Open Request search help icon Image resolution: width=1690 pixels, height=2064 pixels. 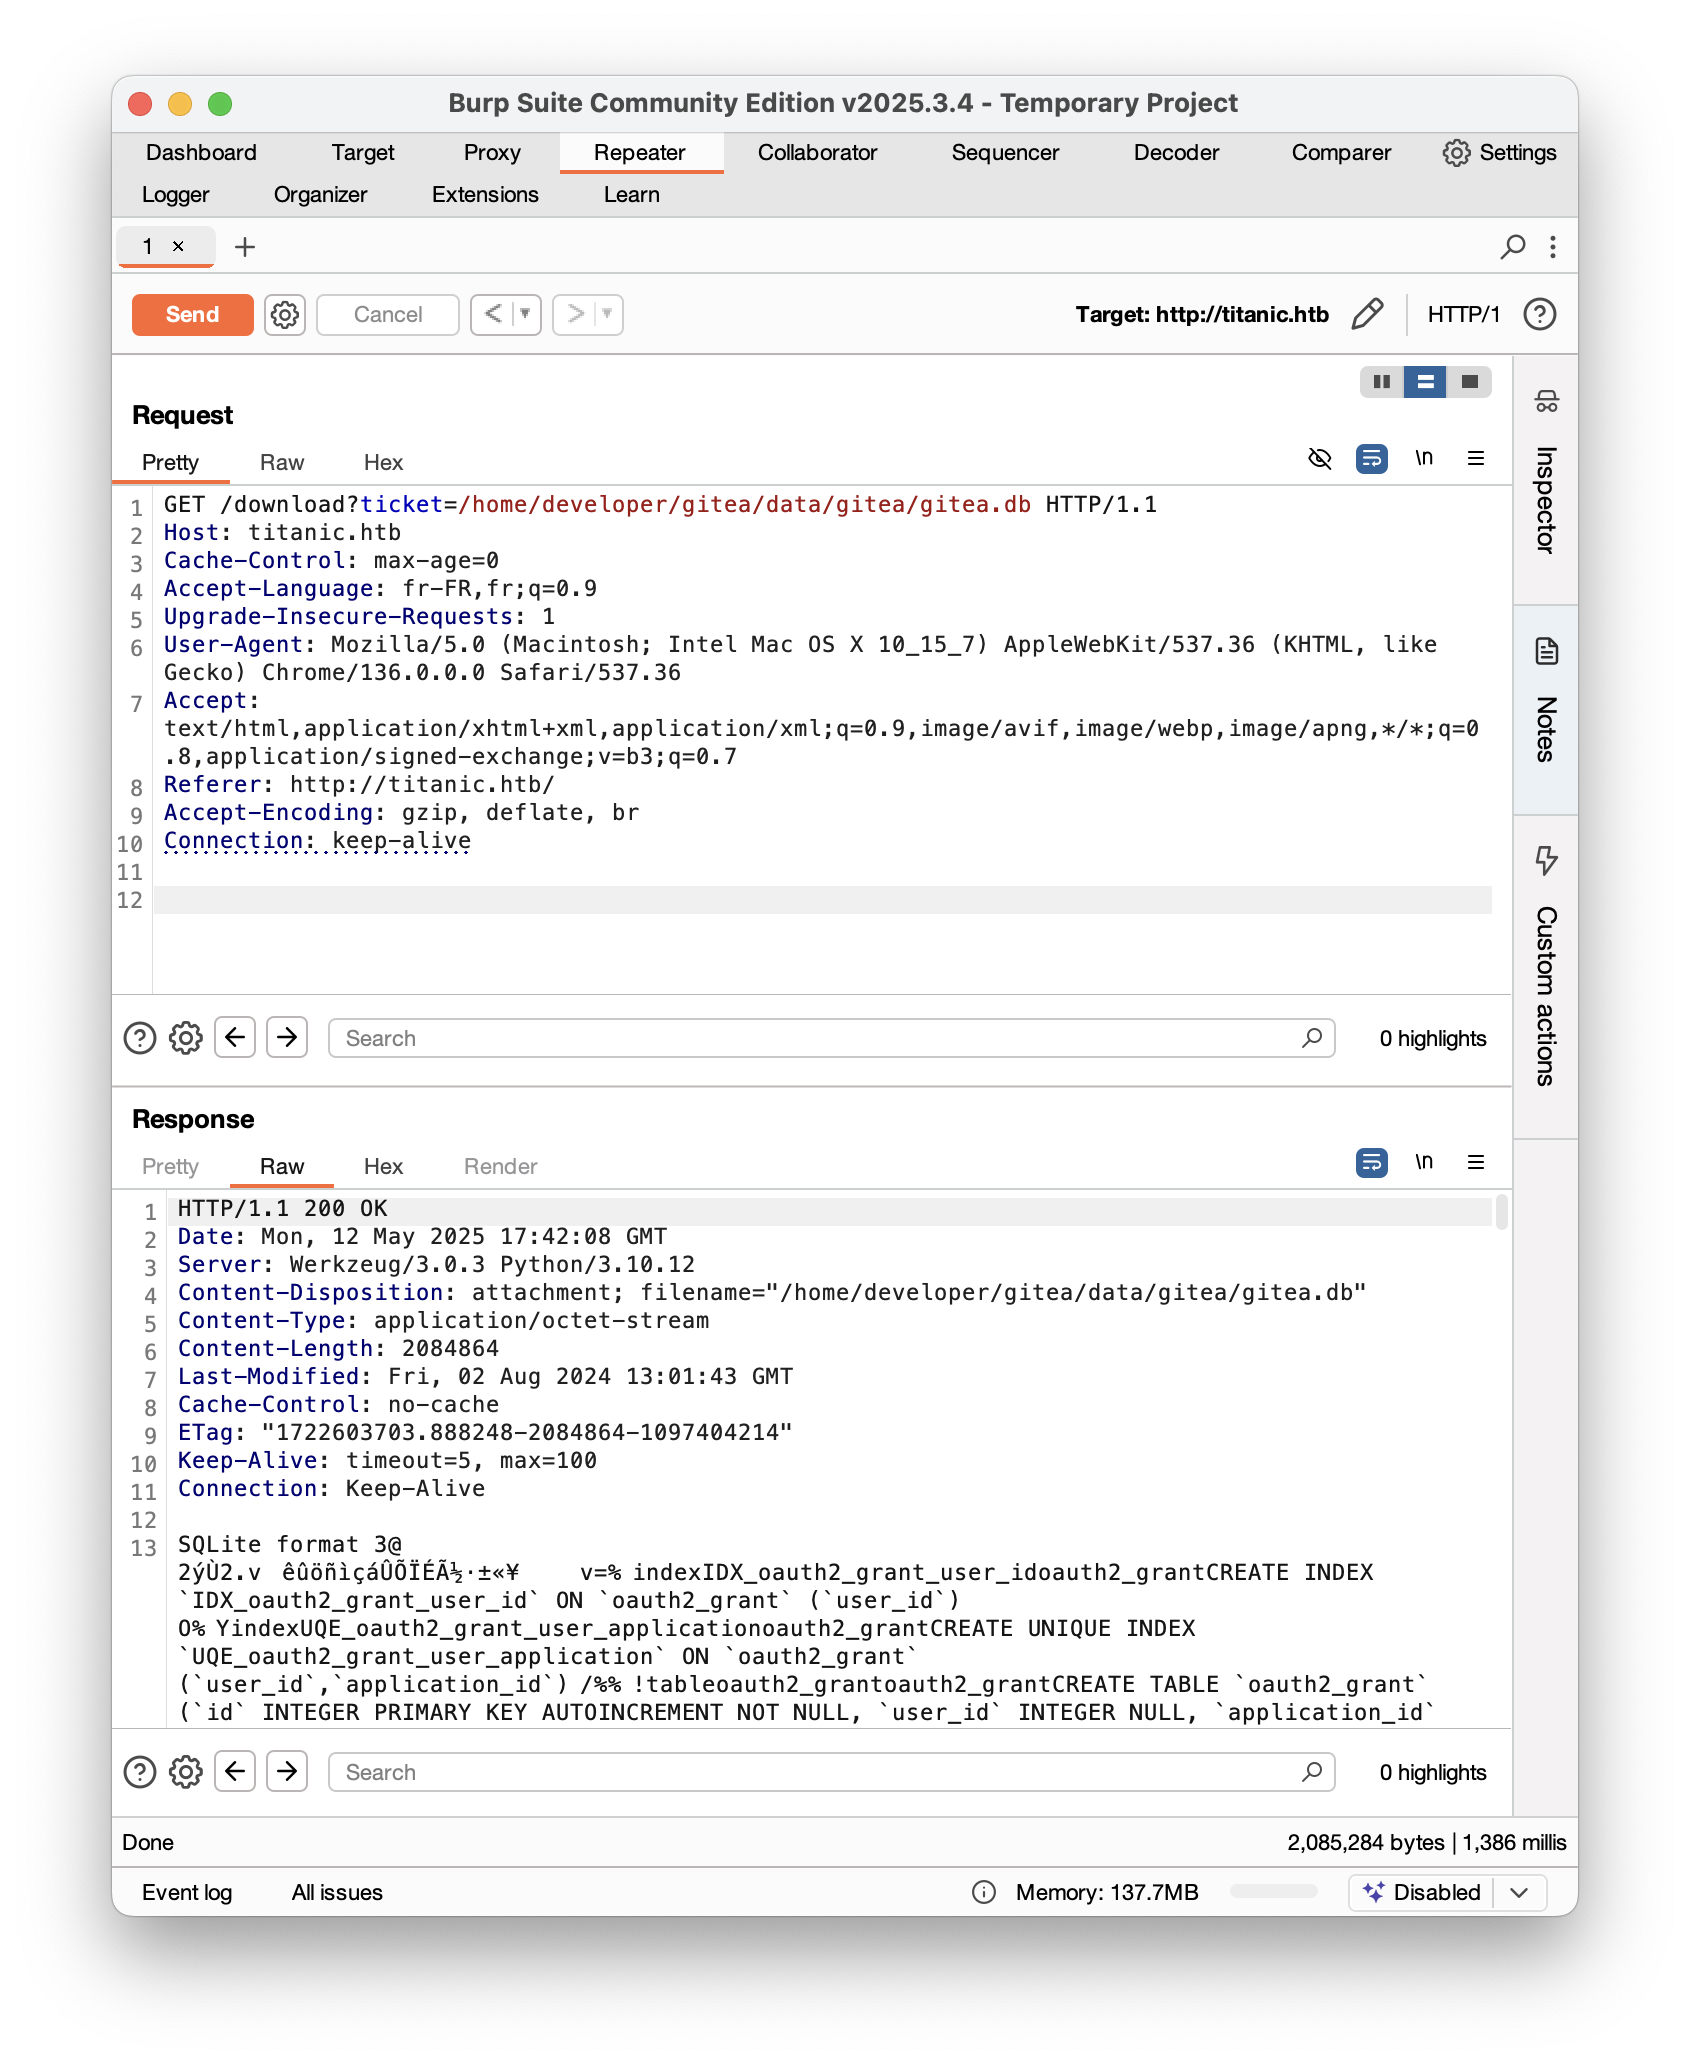pos(140,1039)
